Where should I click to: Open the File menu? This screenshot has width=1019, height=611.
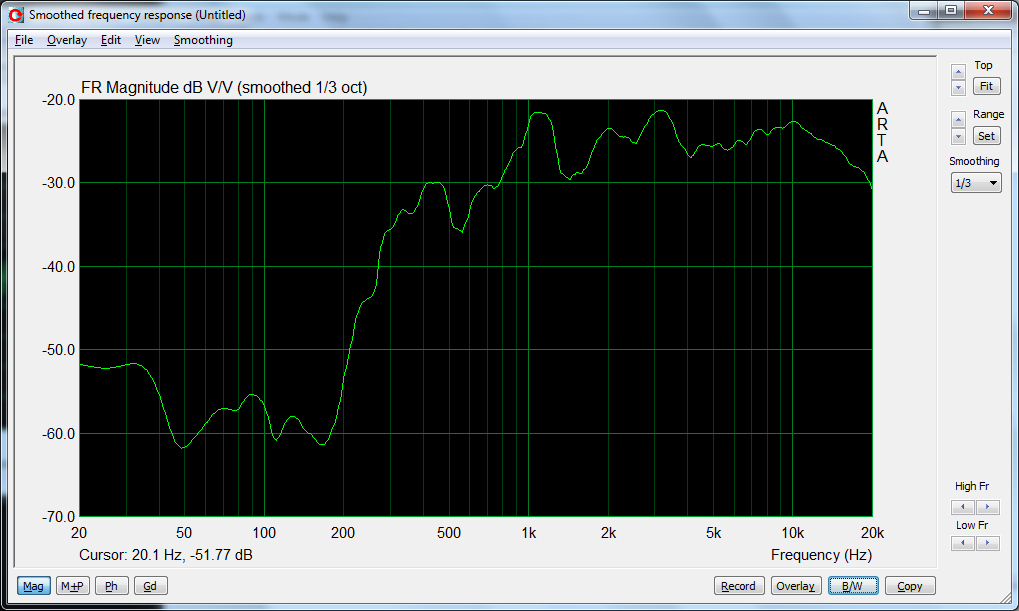pyautogui.click(x=24, y=40)
